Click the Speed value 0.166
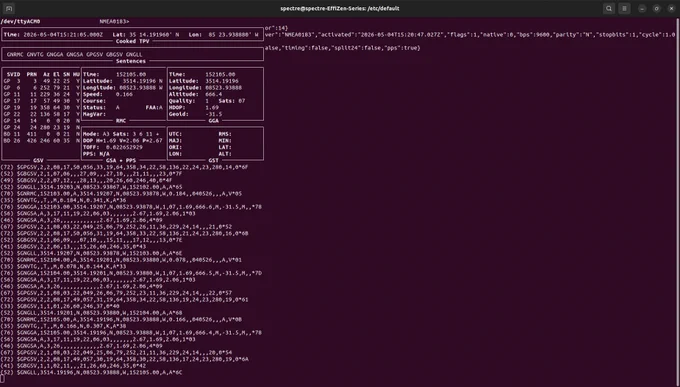 coord(124,94)
